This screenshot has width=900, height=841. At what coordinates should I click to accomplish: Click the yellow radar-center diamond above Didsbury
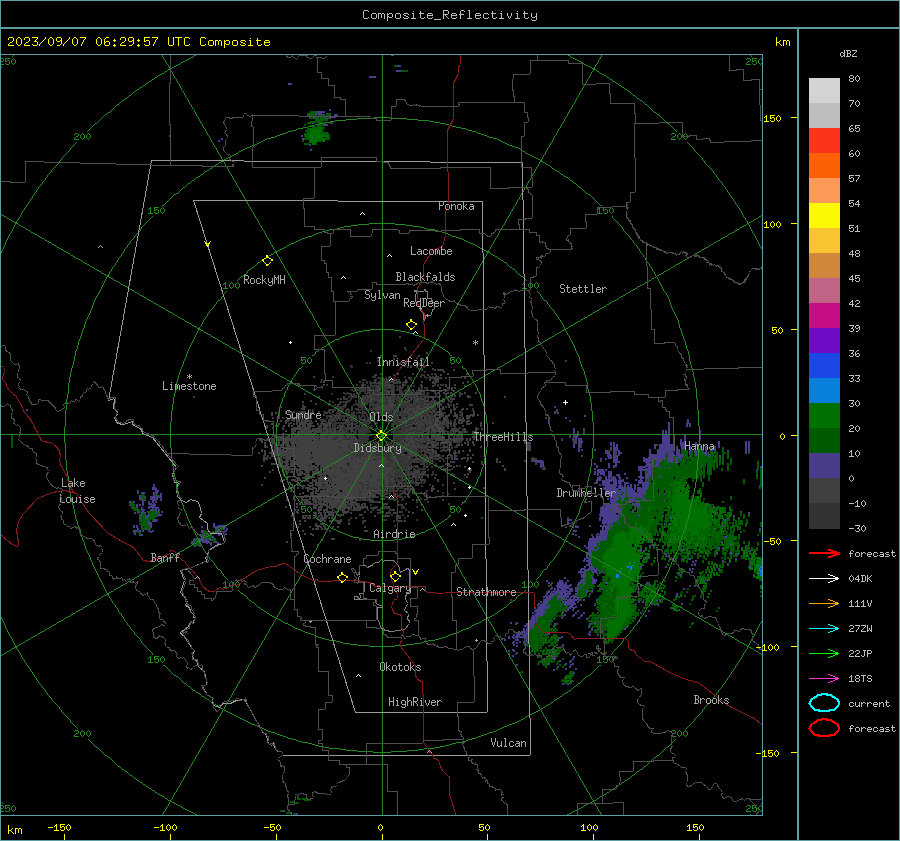click(x=381, y=436)
